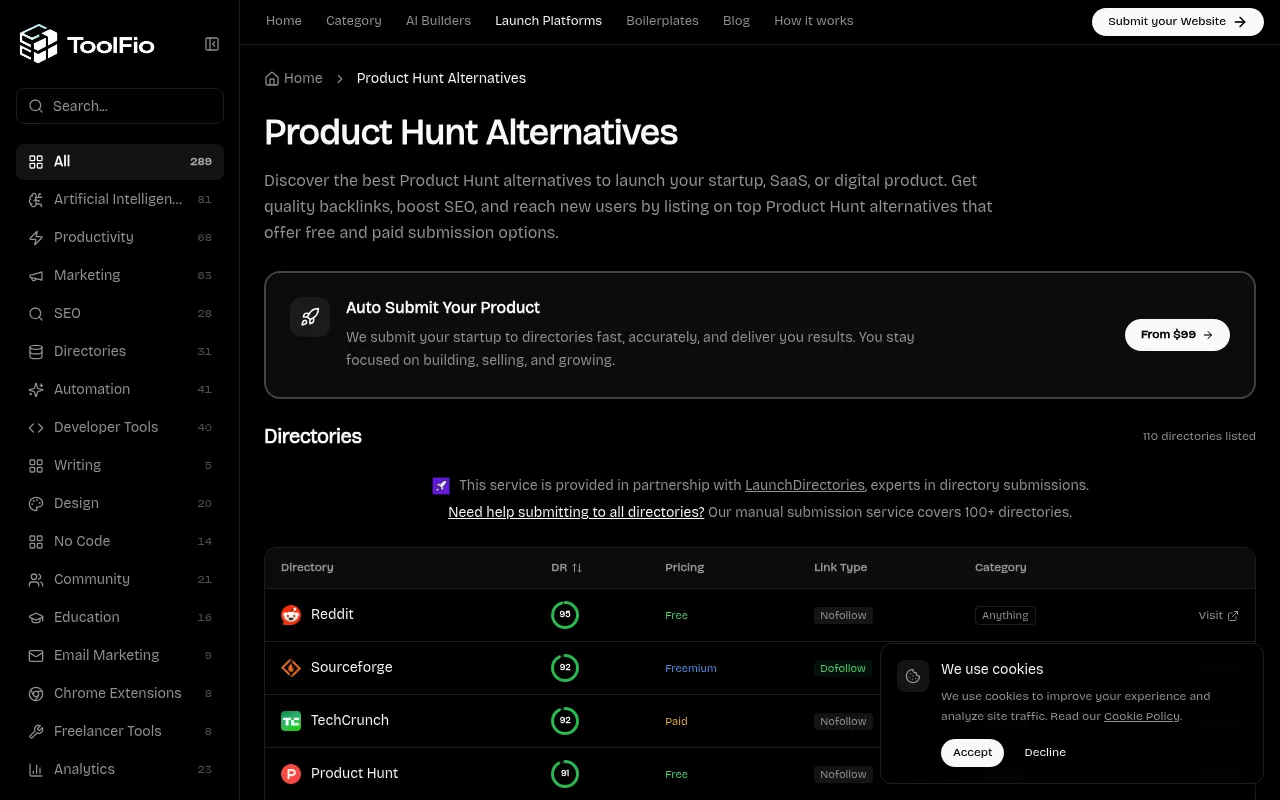Click the Productivity lightning bolt icon
The width and height of the screenshot is (1280, 800).
point(36,238)
